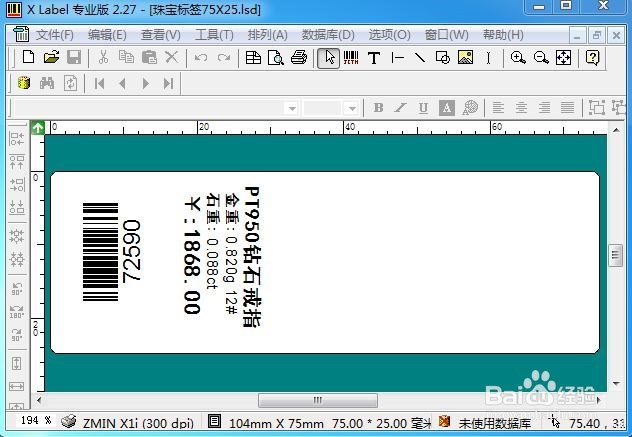632x437 pixels.
Task: Select the text tool
Action: pos(374,58)
